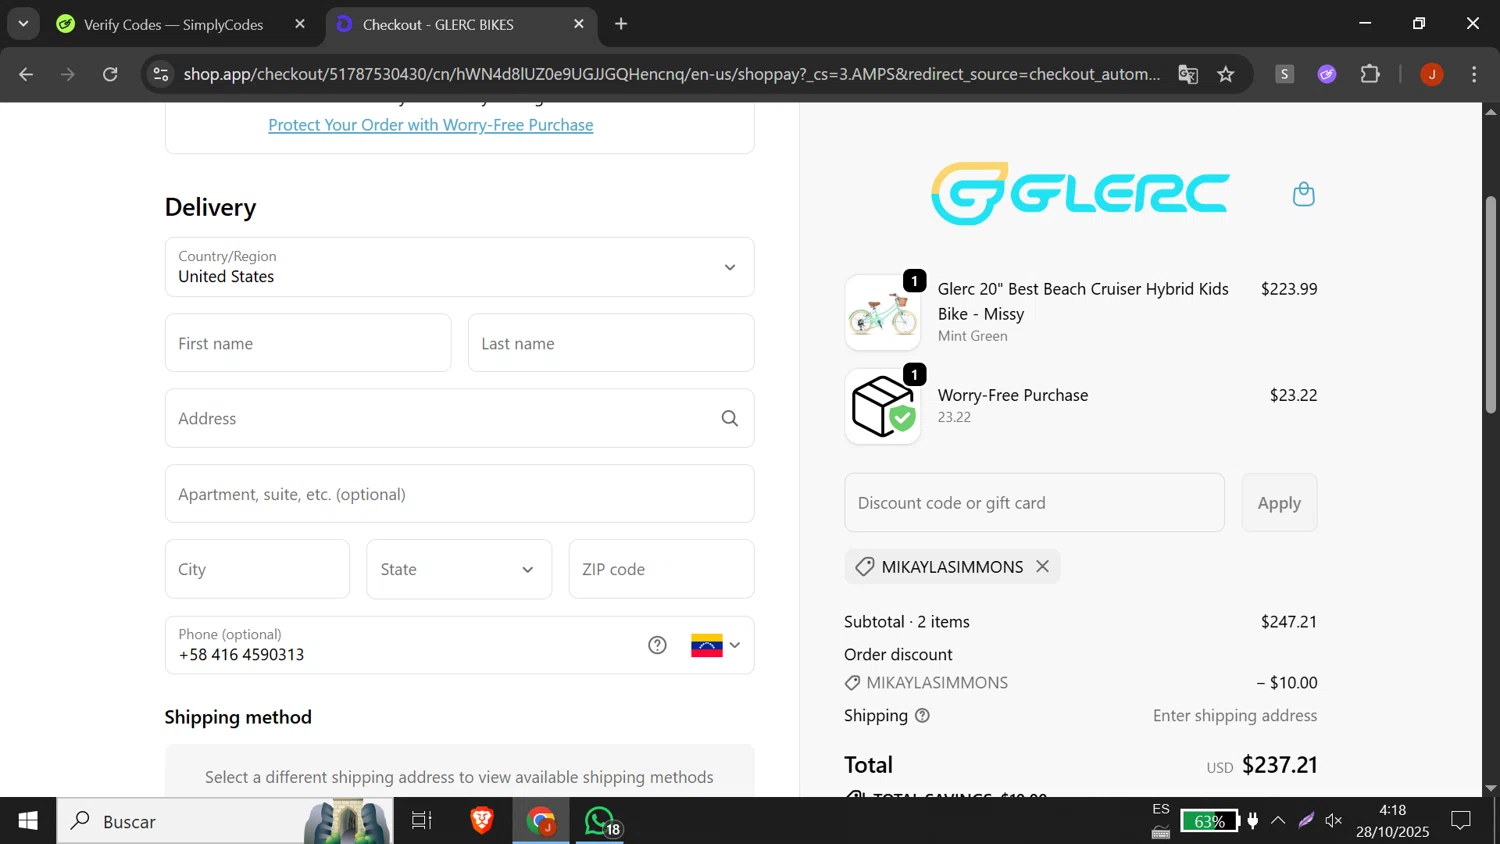Open the clock showing 4:18 28/10/2025

1392,821
